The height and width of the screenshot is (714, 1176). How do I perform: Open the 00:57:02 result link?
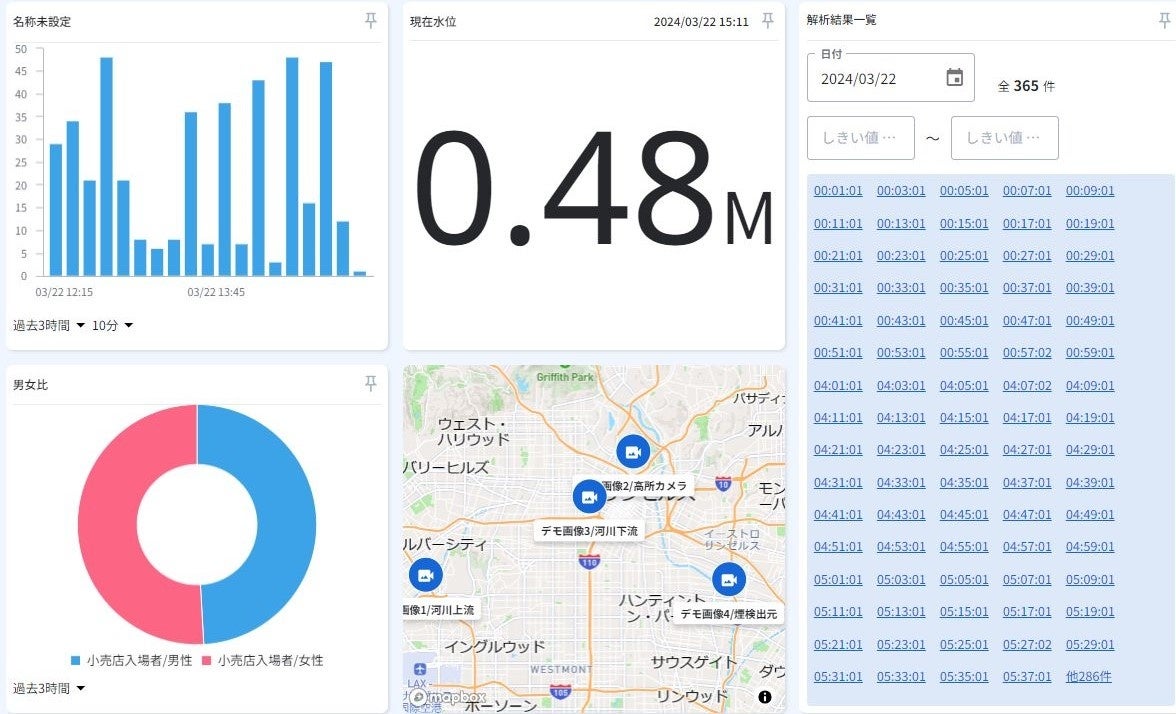coord(1027,352)
